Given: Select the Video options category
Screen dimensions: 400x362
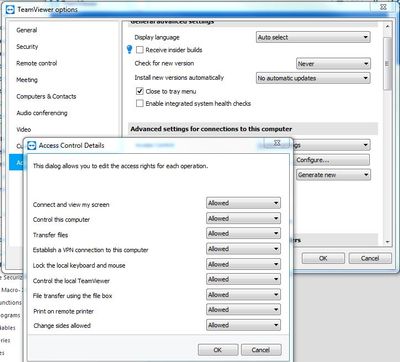Looking at the screenshot, I should (24, 129).
